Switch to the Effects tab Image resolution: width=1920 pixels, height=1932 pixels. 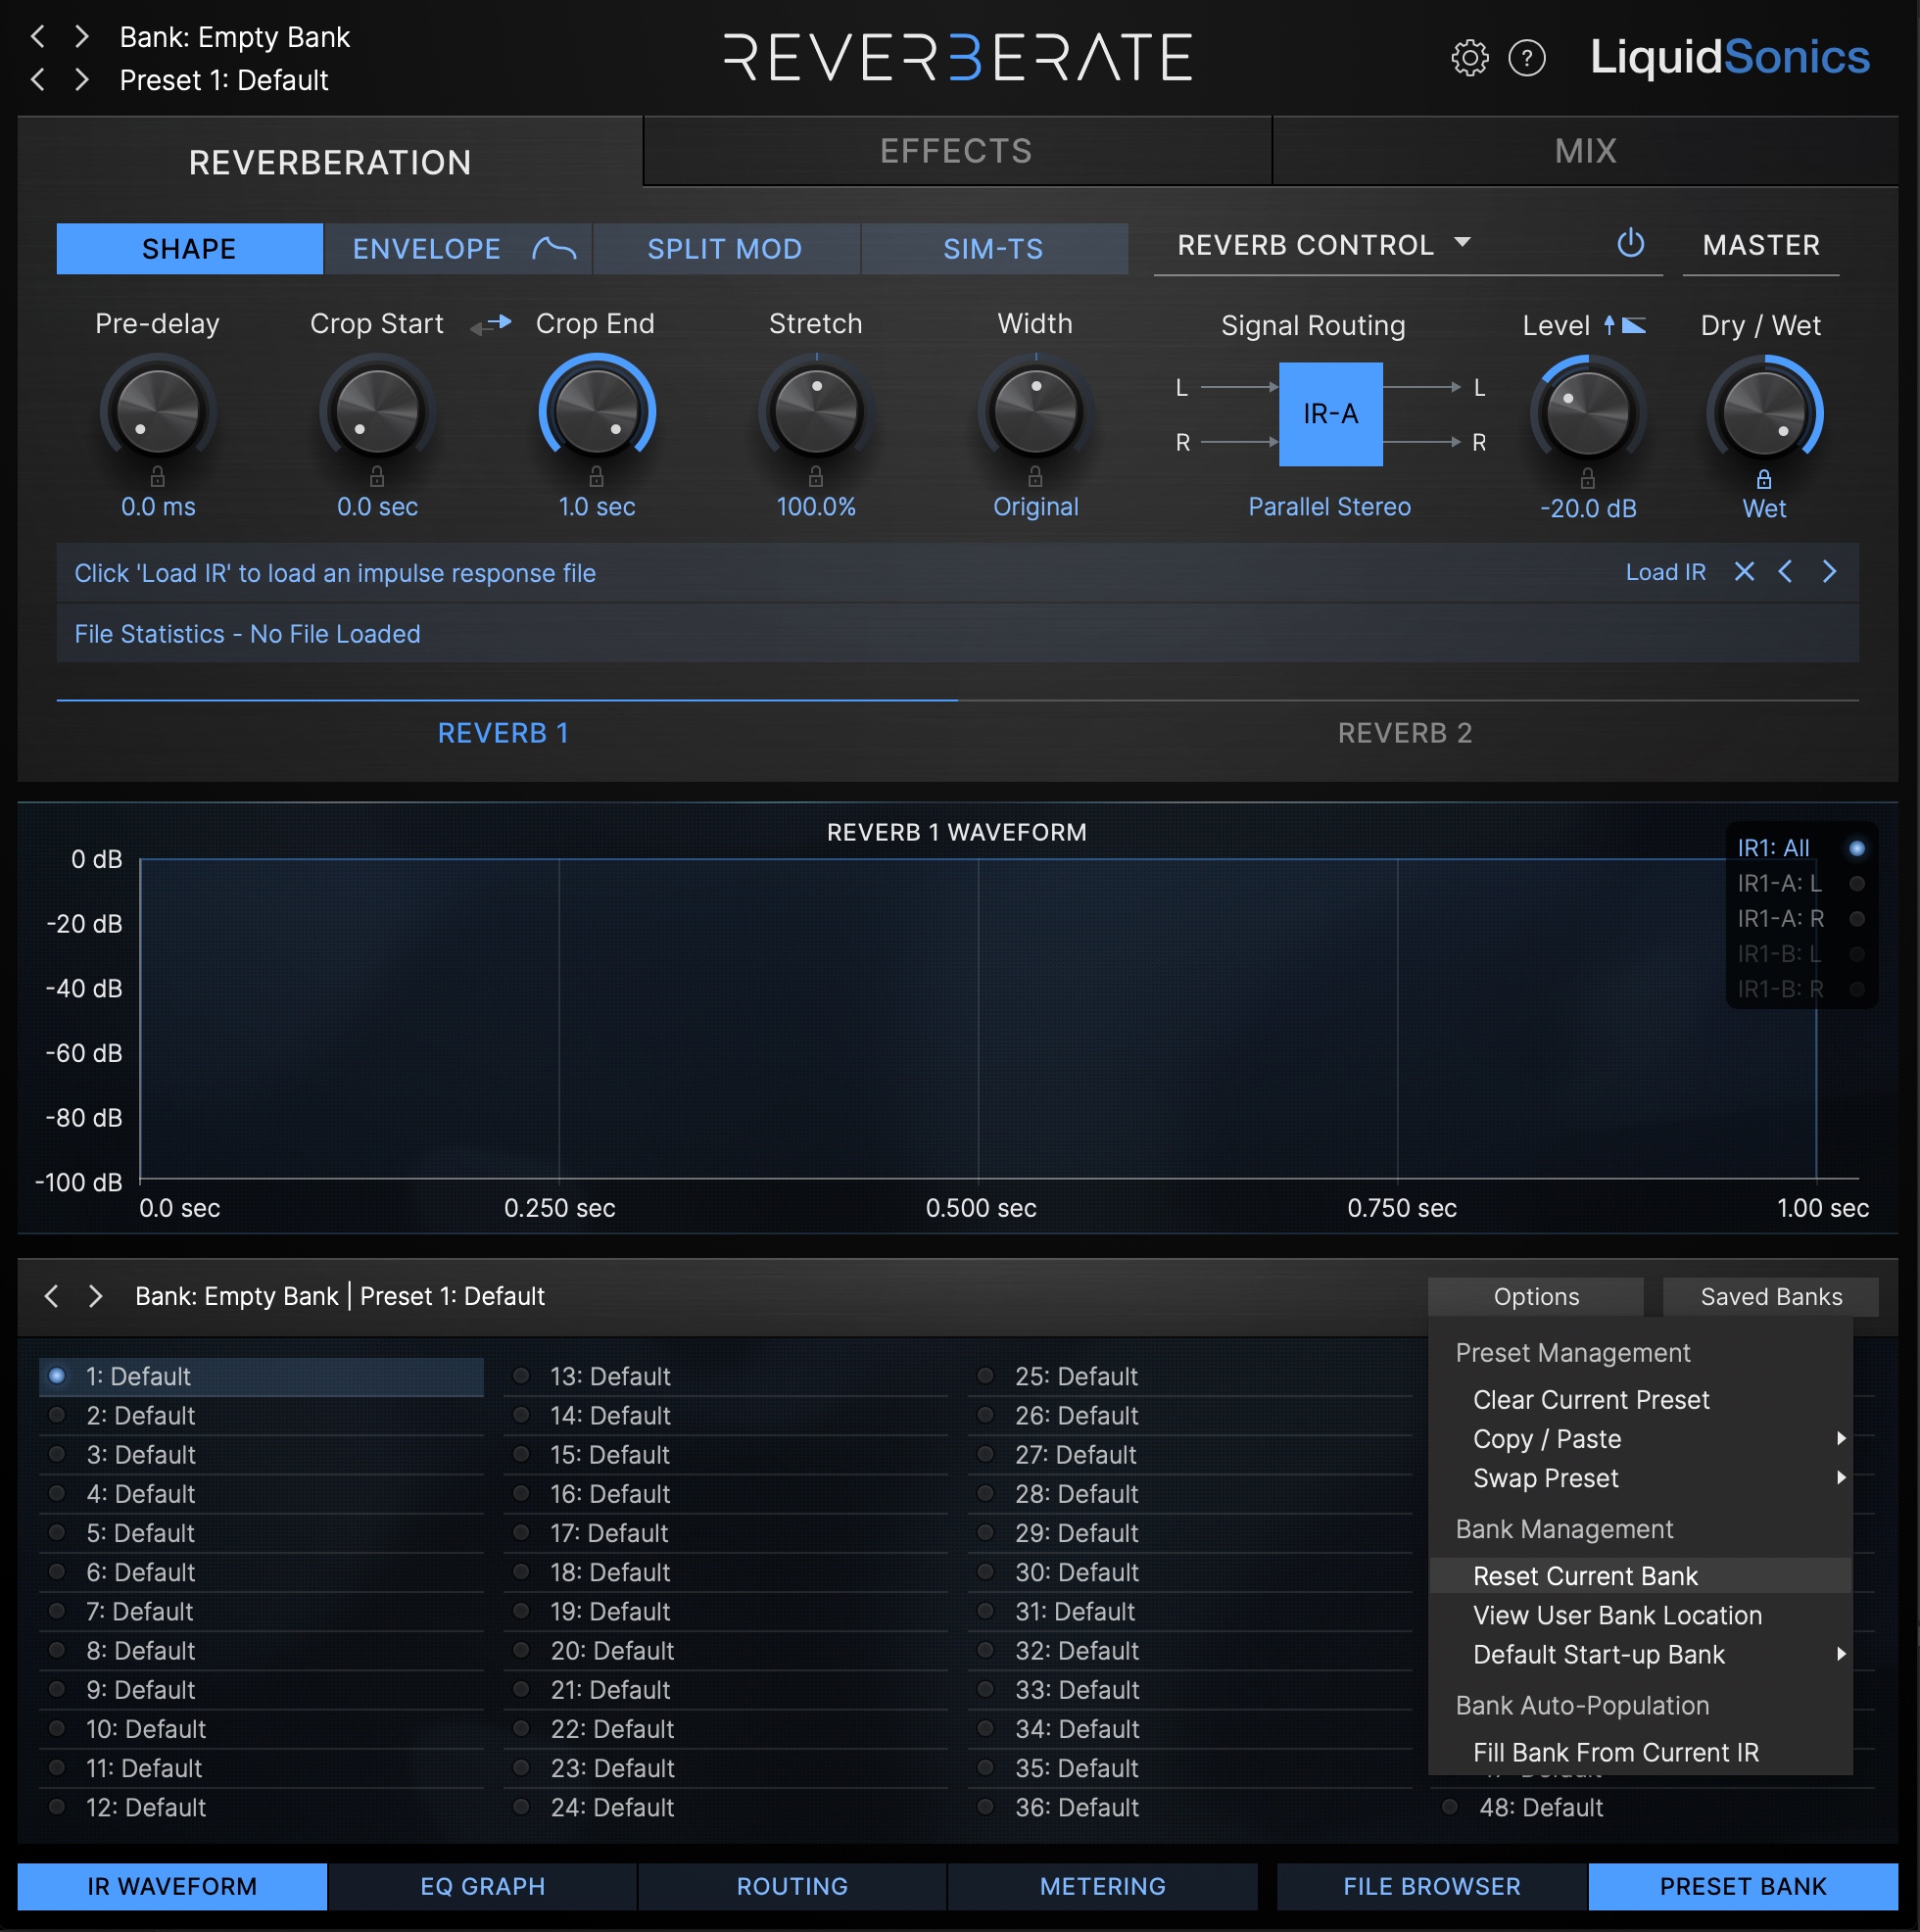click(957, 151)
